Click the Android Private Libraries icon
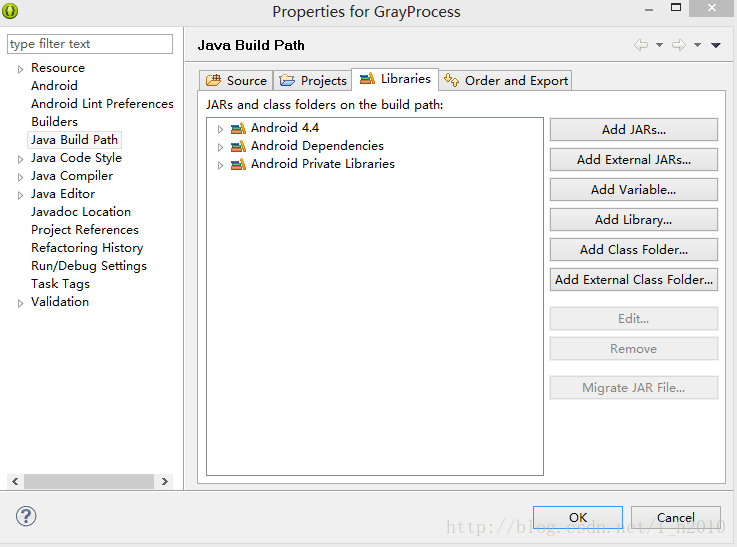737x547 pixels. [x=238, y=164]
